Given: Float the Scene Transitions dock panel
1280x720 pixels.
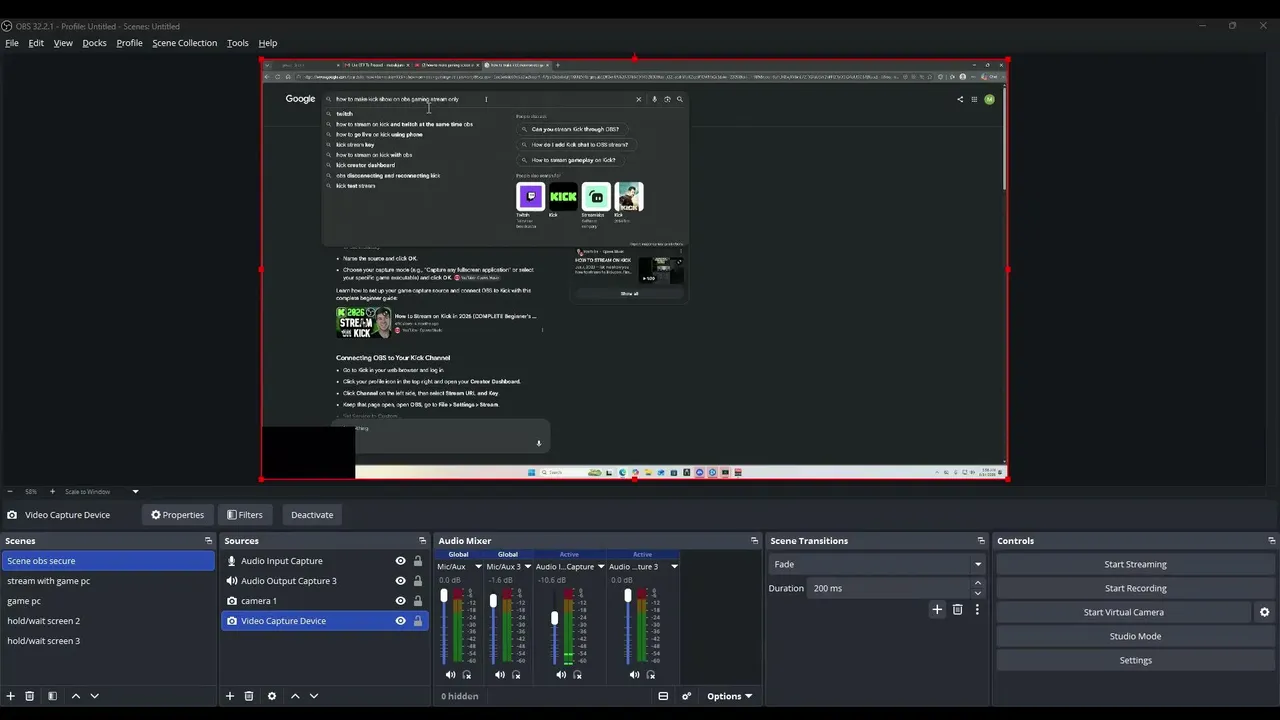Looking at the screenshot, I should tap(980, 541).
